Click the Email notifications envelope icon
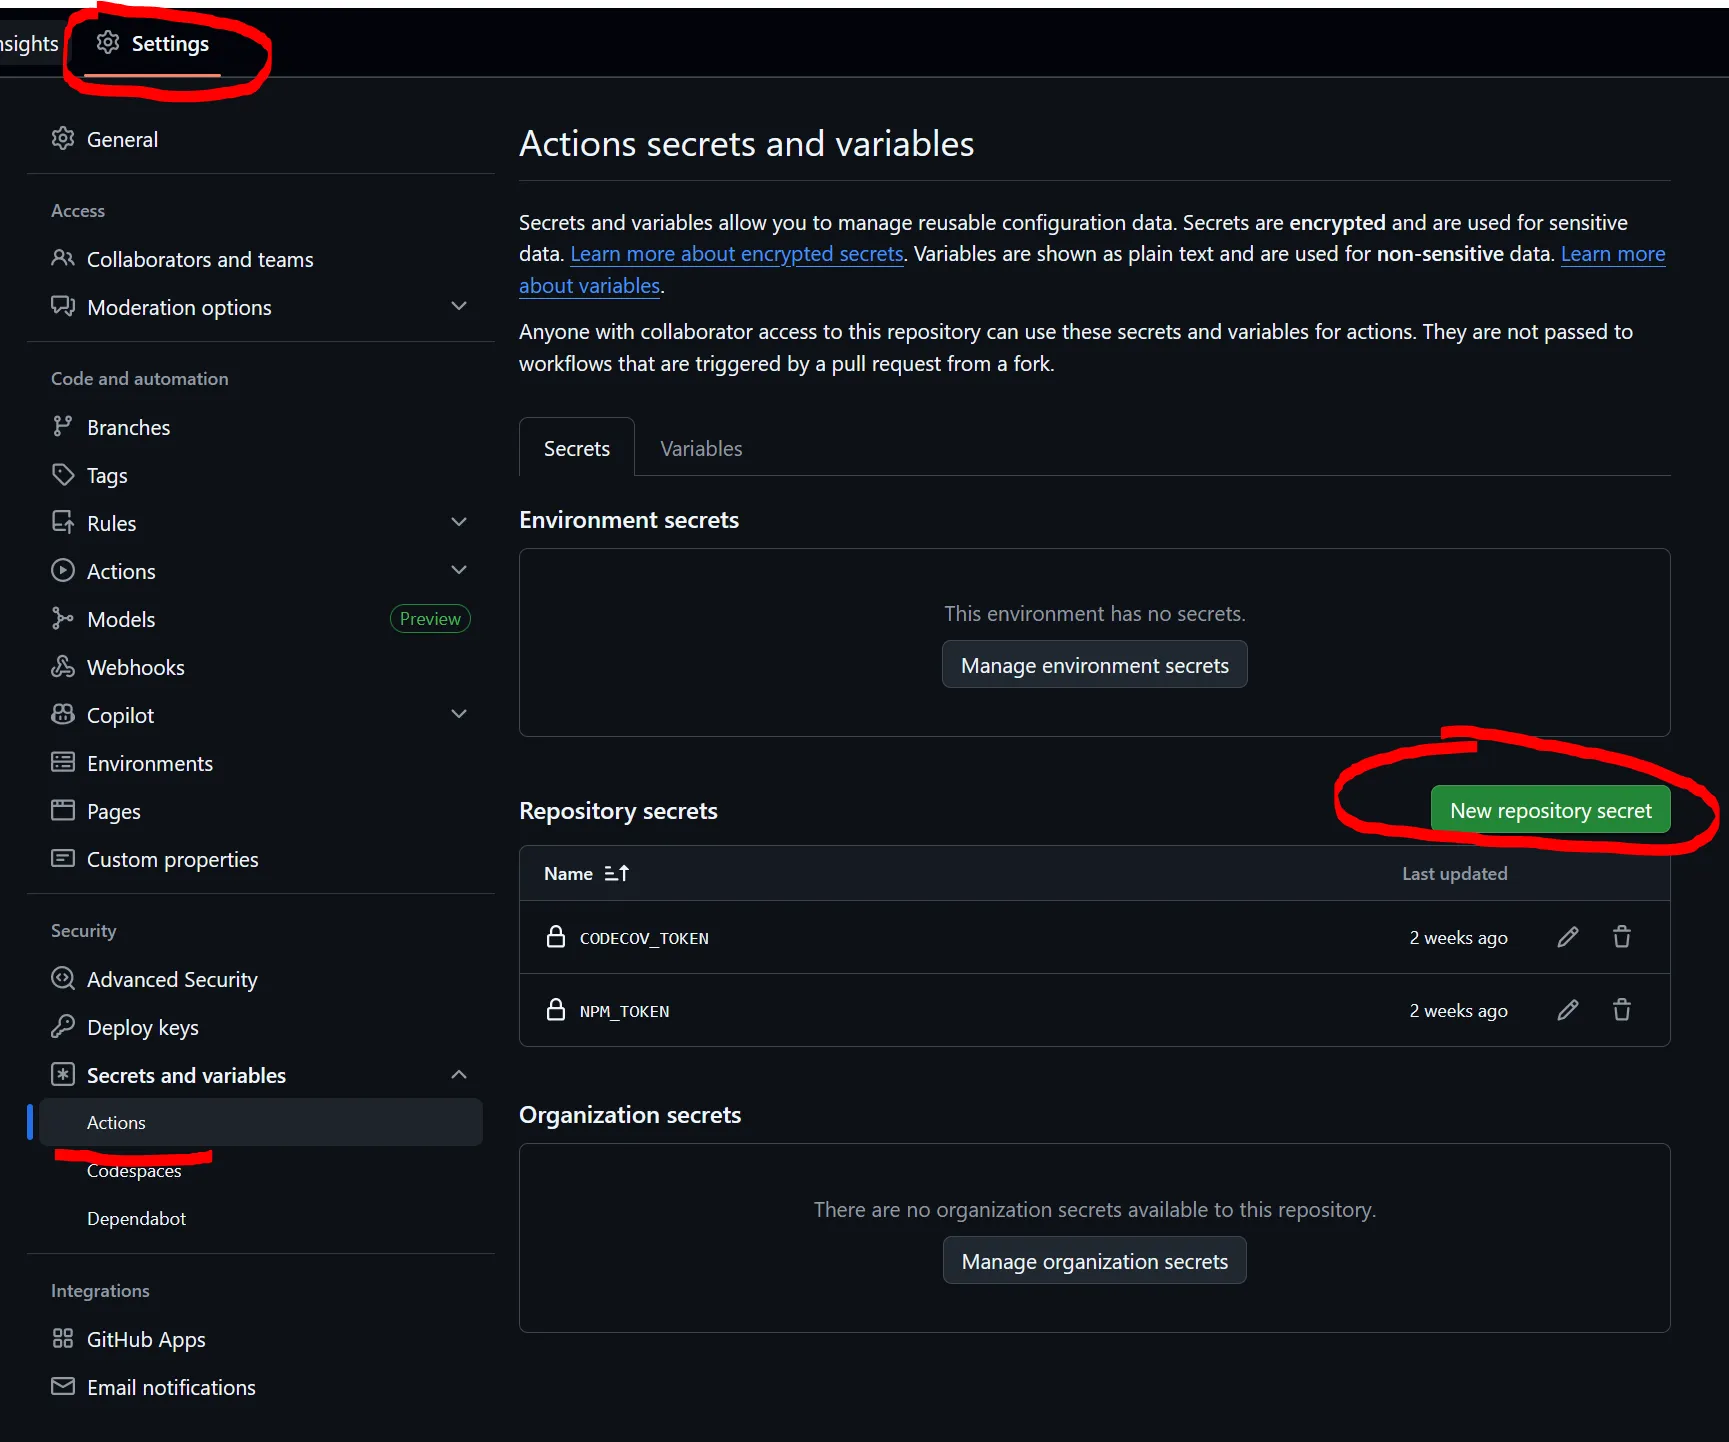Image resolution: width=1729 pixels, height=1442 pixels. point(62,1386)
